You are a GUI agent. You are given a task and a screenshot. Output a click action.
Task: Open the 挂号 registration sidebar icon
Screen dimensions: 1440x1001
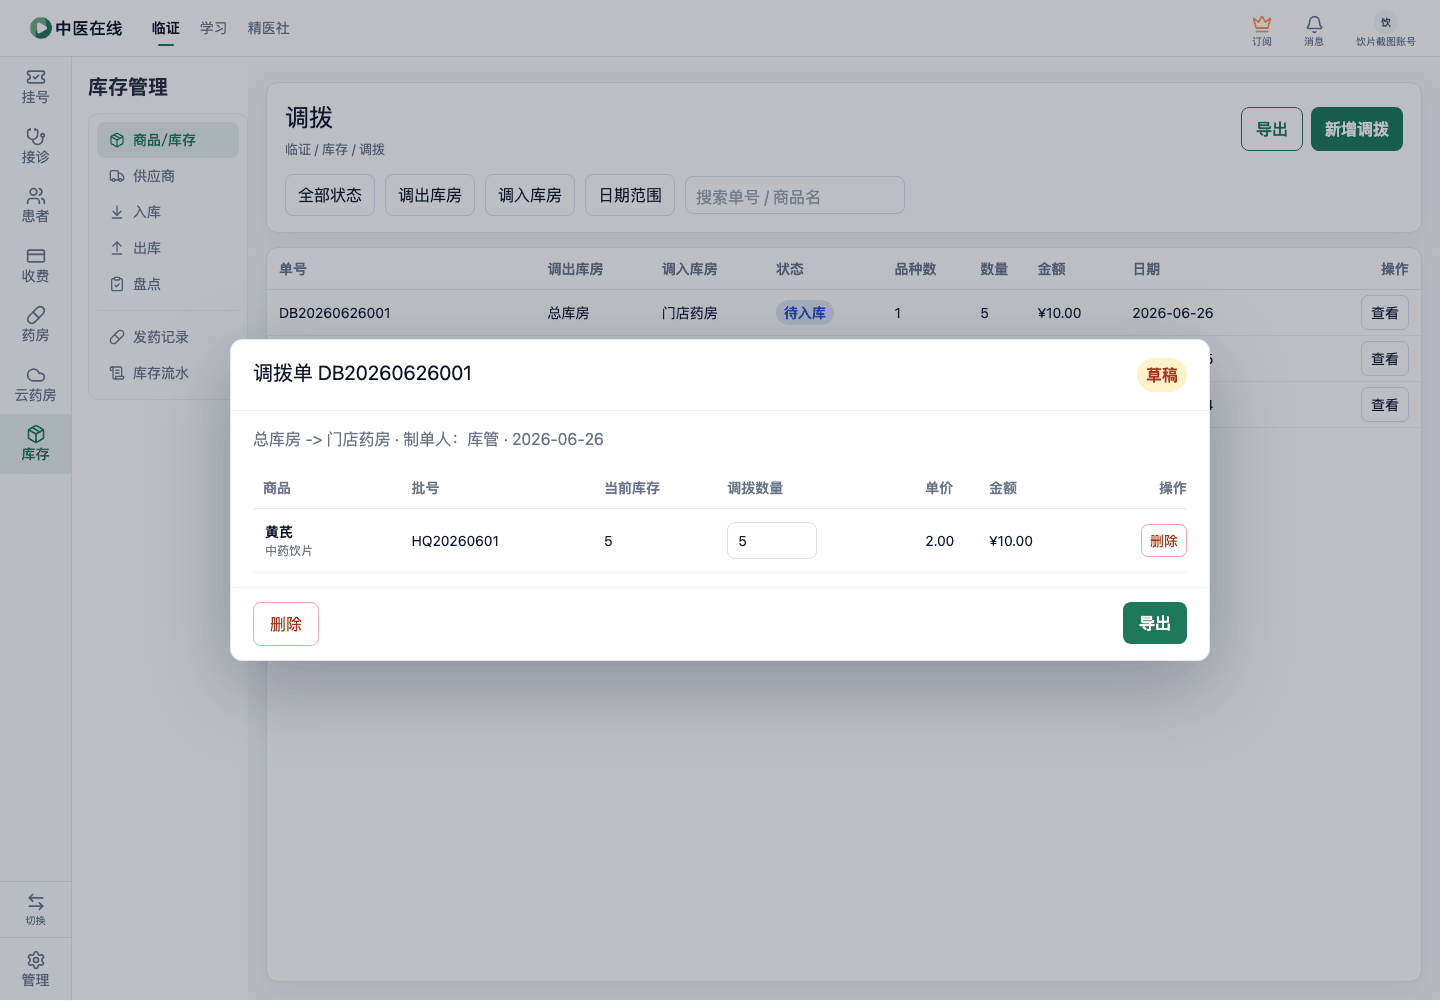click(36, 77)
